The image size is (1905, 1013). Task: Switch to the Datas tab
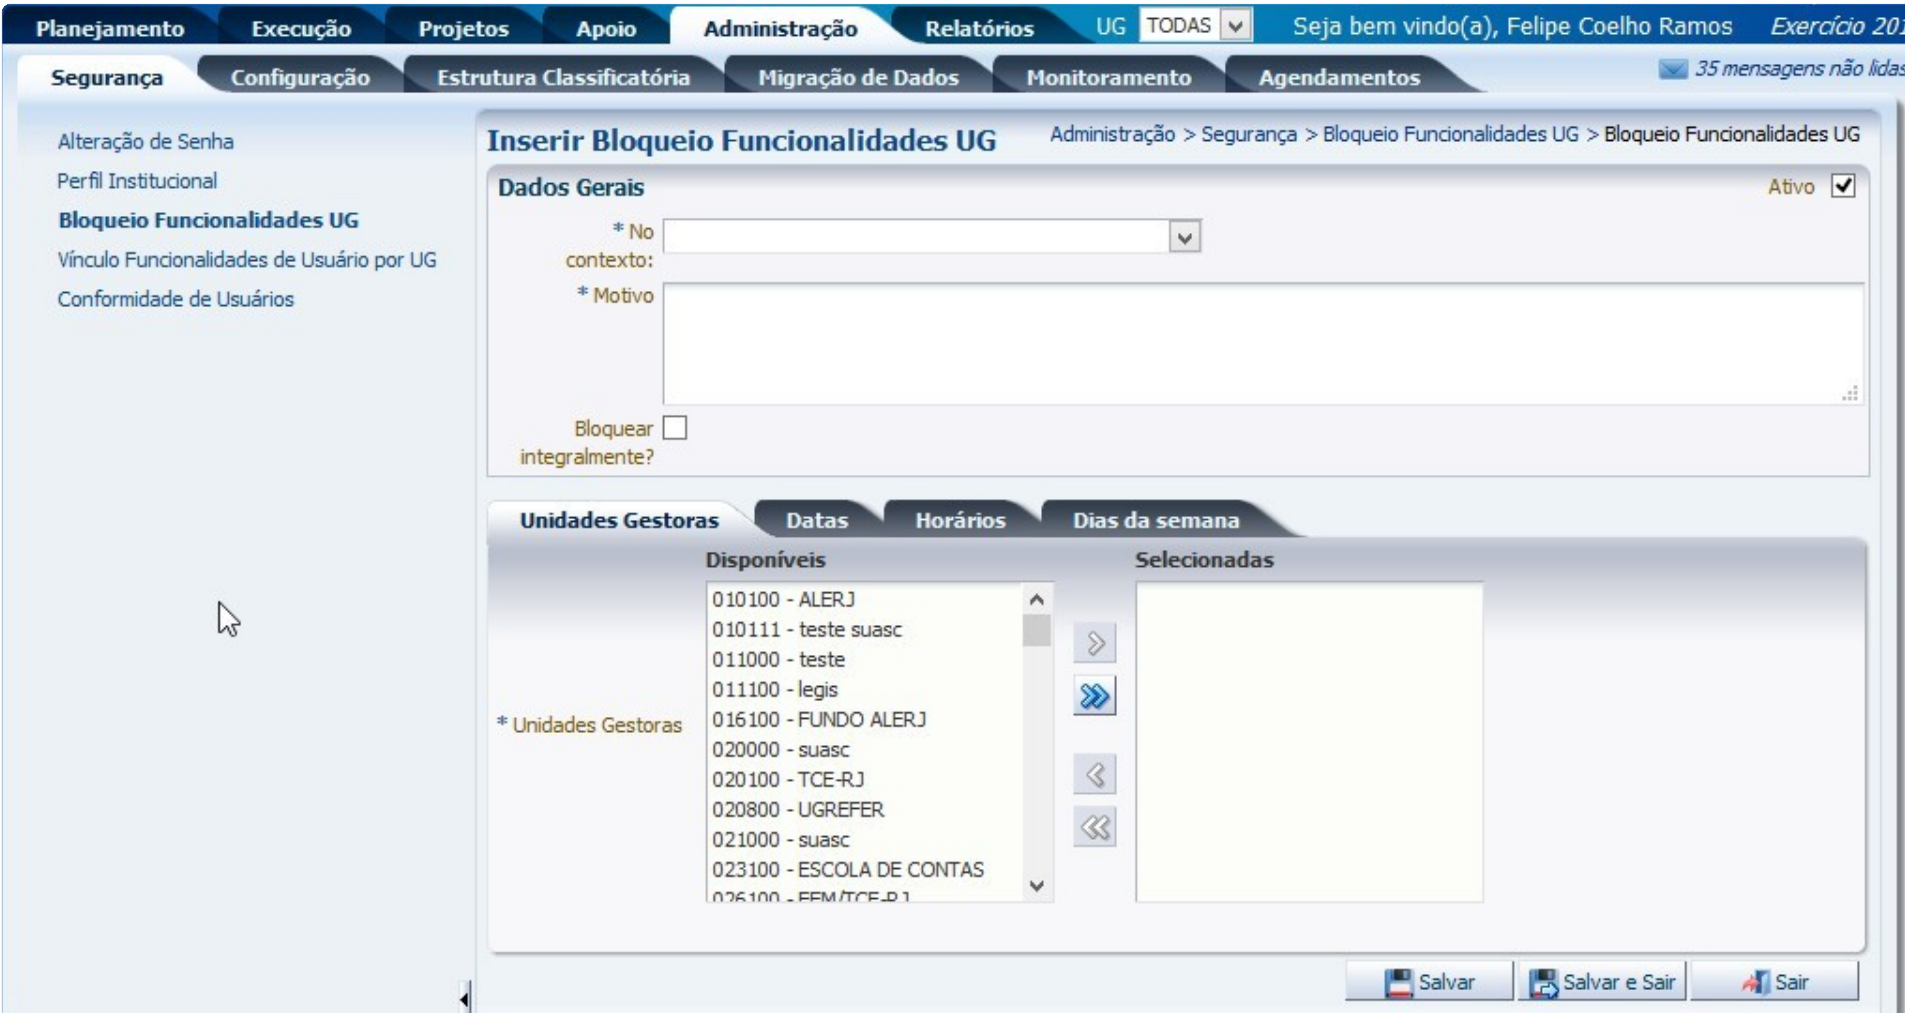coord(816,520)
